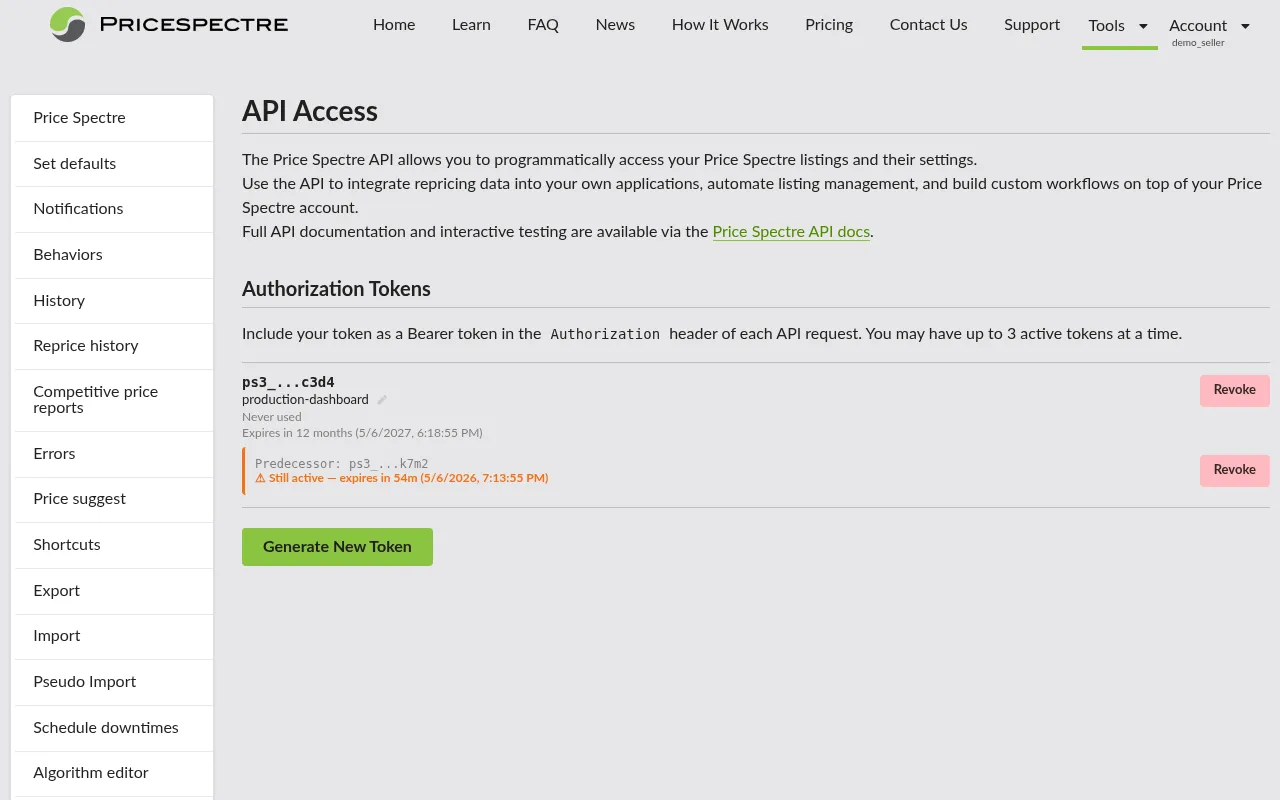Click the PriceSpectre logo icon
The image size is (1280, 800).
[68, 24]
